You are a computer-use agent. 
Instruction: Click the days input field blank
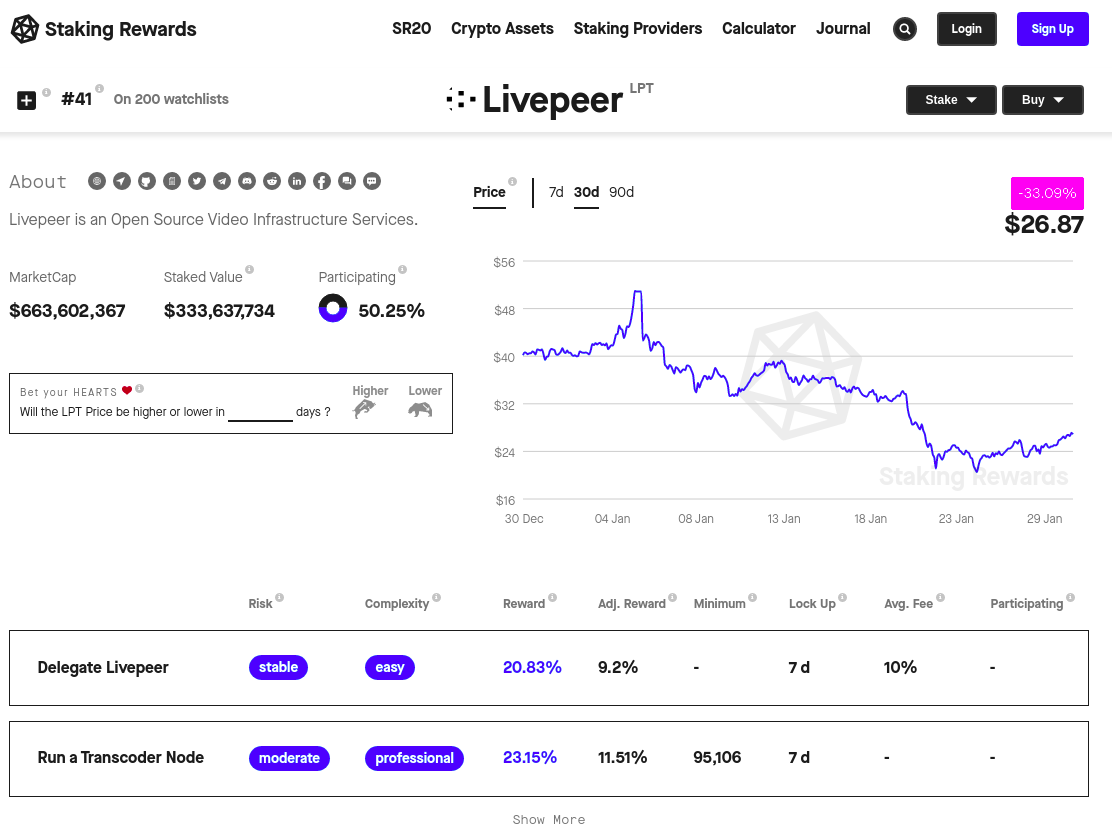click(260, 412)
